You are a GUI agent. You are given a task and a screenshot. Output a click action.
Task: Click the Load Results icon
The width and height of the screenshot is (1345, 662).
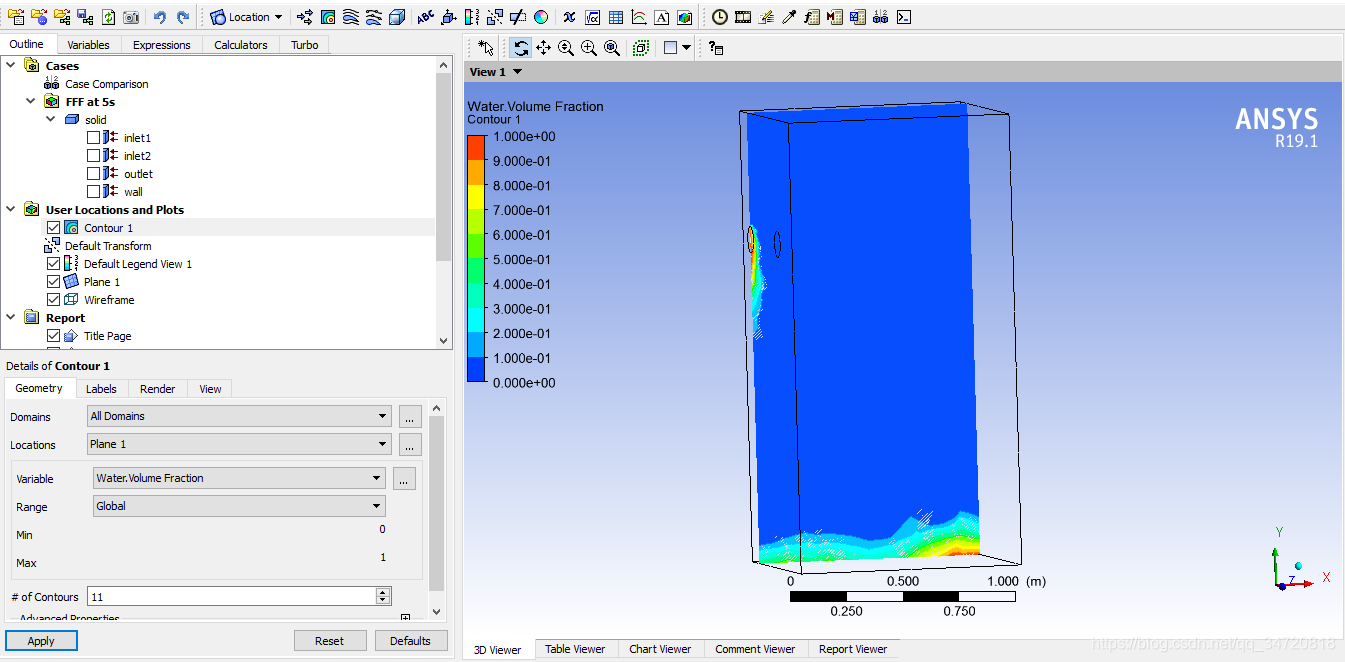pos(16,17)
